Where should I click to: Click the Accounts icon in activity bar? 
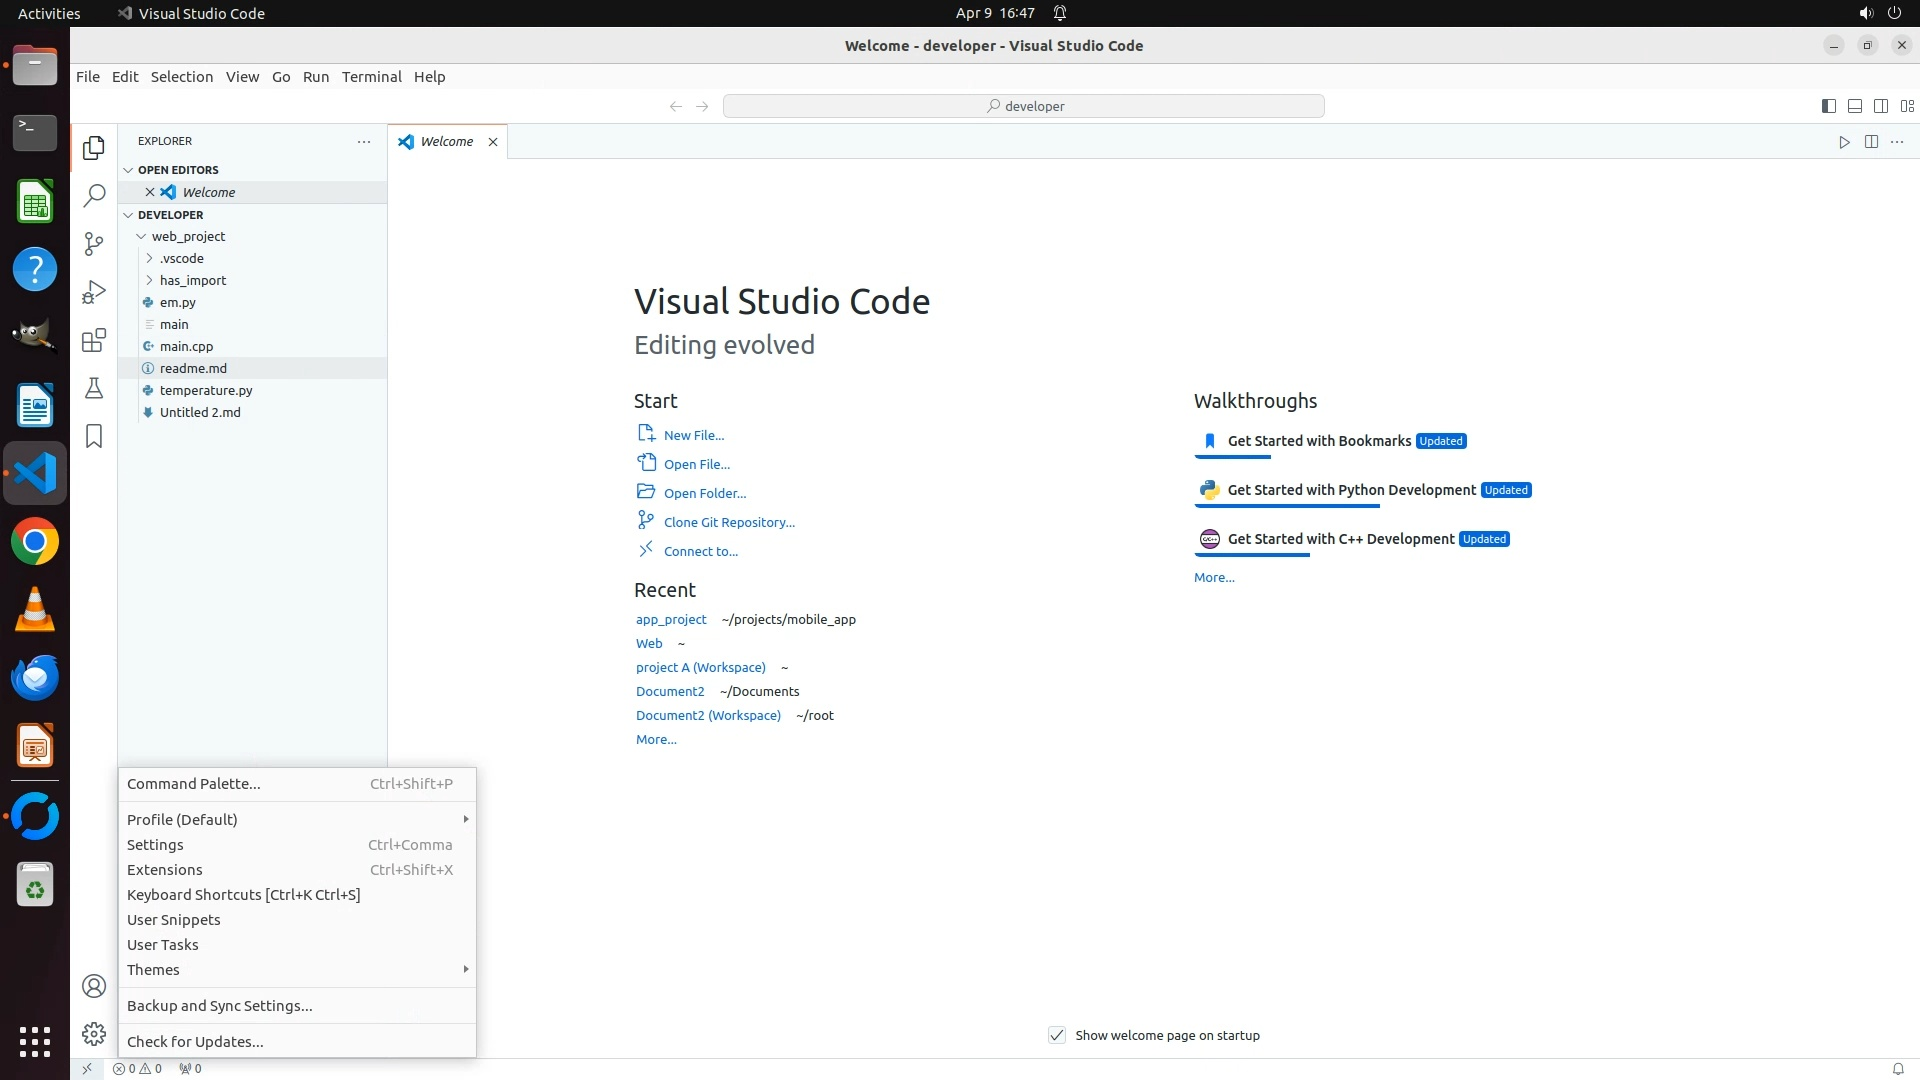94,987
